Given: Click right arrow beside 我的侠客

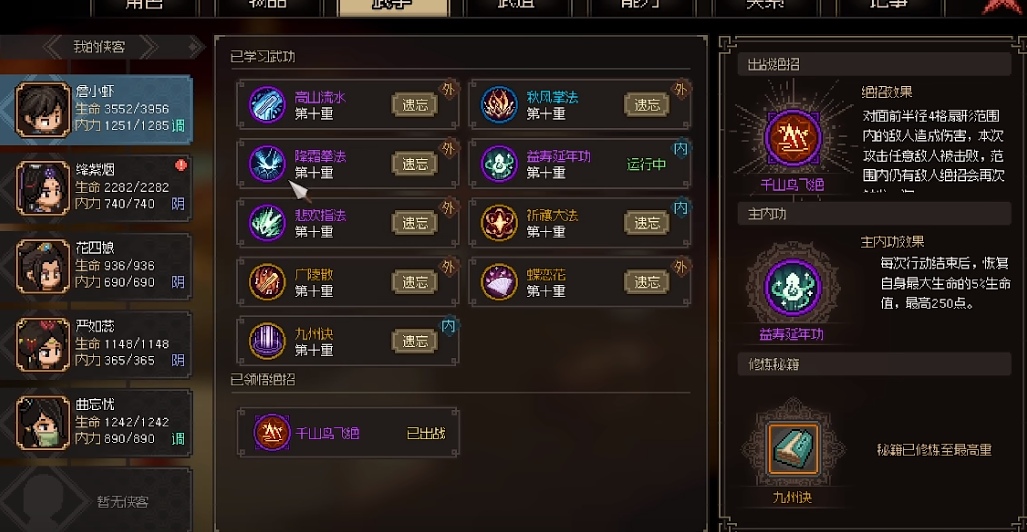Looking at the screenshot, I should point(149,47).
